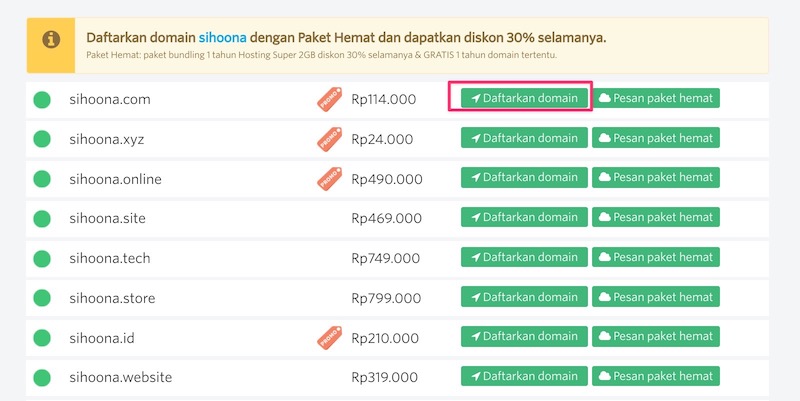Image resolution: width=800 pixels, height=401 pixels.
Task: Open the sihoona link in banner
Action: coord(222,37)
